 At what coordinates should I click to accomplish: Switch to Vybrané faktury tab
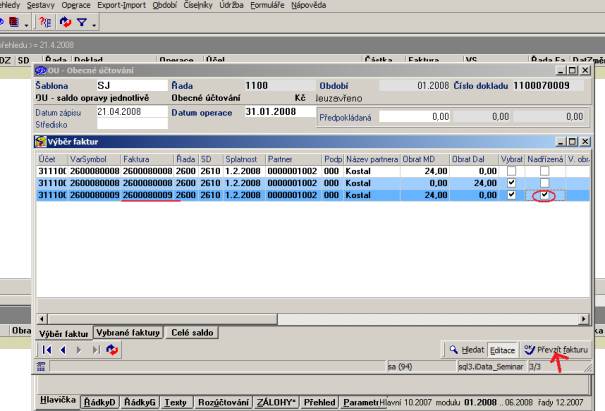click(x=131, y=331)
